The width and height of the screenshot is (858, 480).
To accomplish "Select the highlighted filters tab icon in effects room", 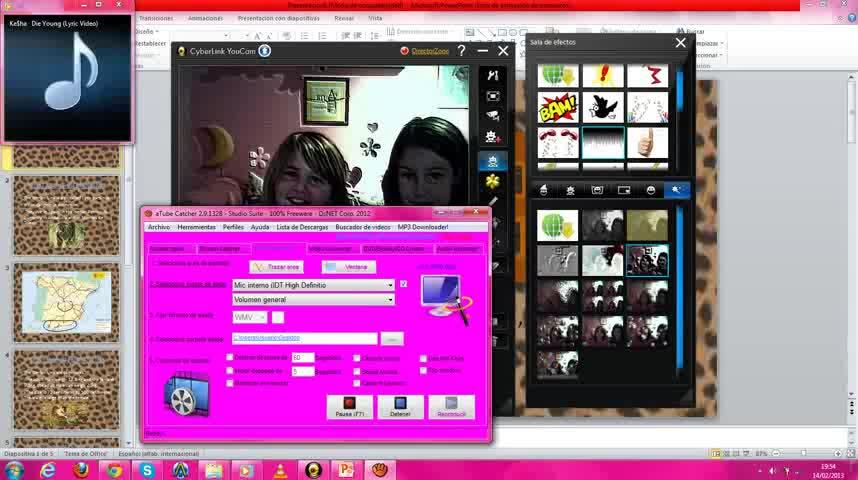I will pyautogui.click(x=677, y=190).
